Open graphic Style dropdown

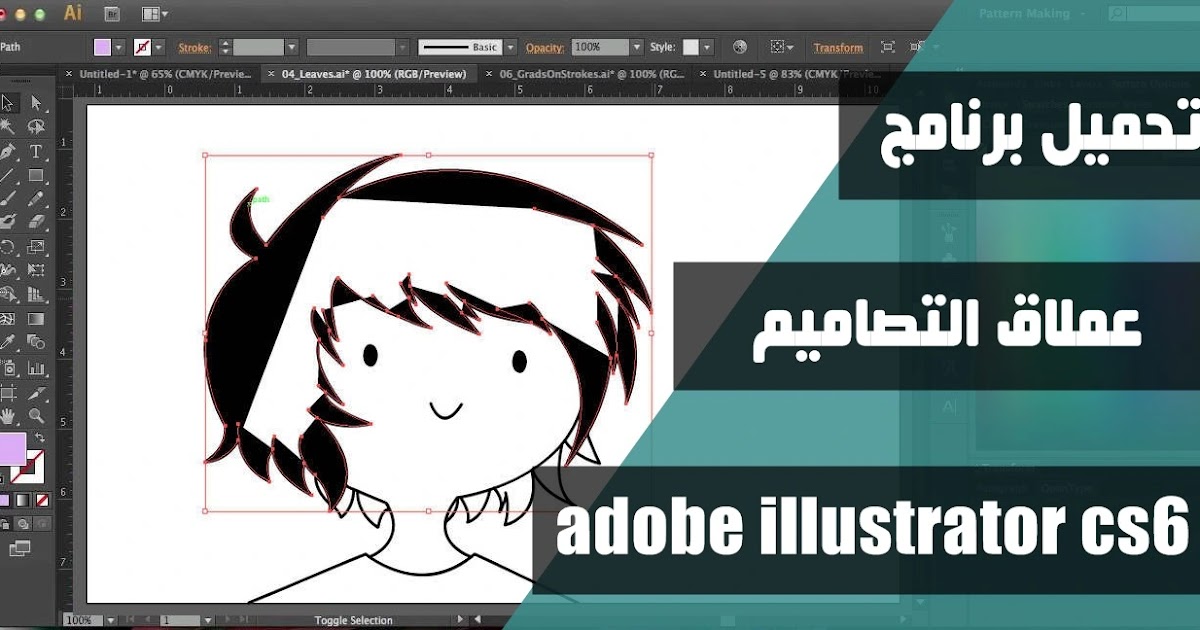706,47
